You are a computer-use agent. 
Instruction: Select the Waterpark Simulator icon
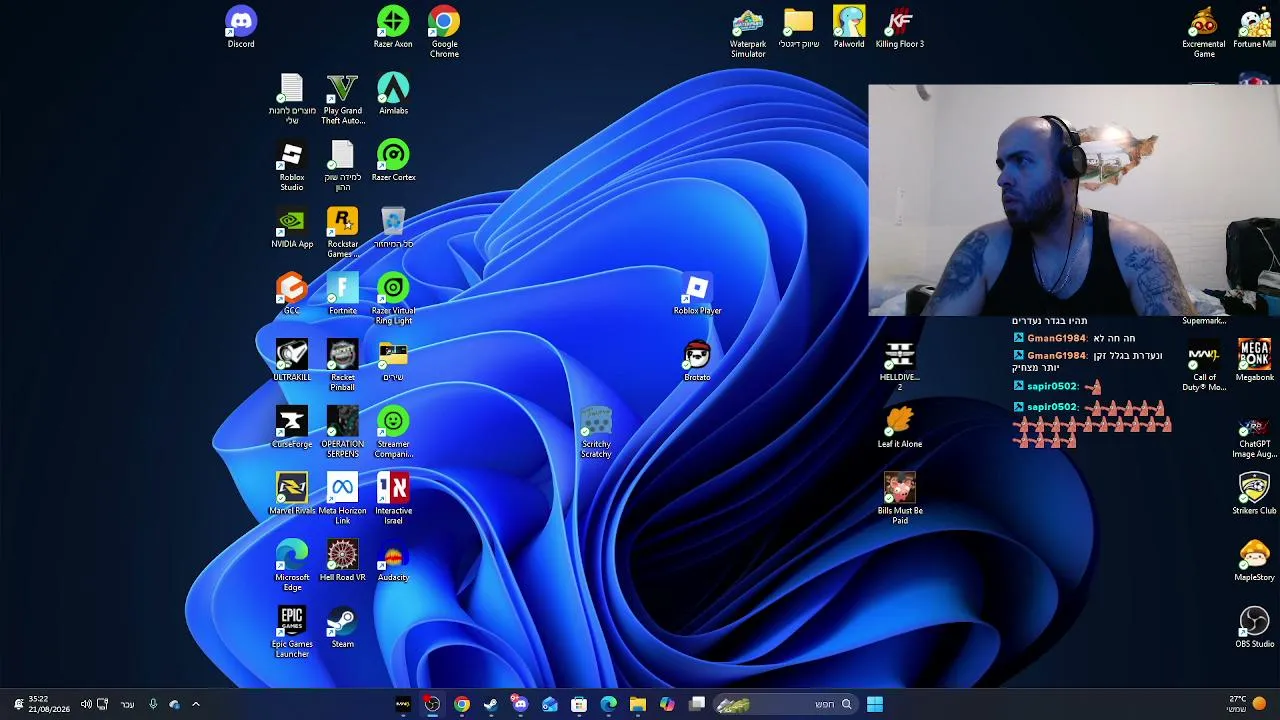pyautogui.click(x=748, y=33)
